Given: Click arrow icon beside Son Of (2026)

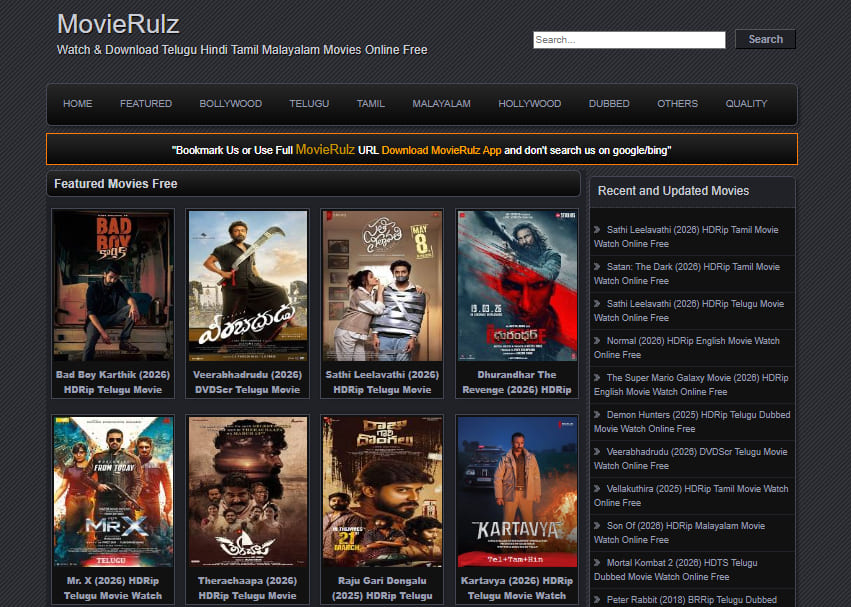Looking at the screenshot, I should [597, 525].
